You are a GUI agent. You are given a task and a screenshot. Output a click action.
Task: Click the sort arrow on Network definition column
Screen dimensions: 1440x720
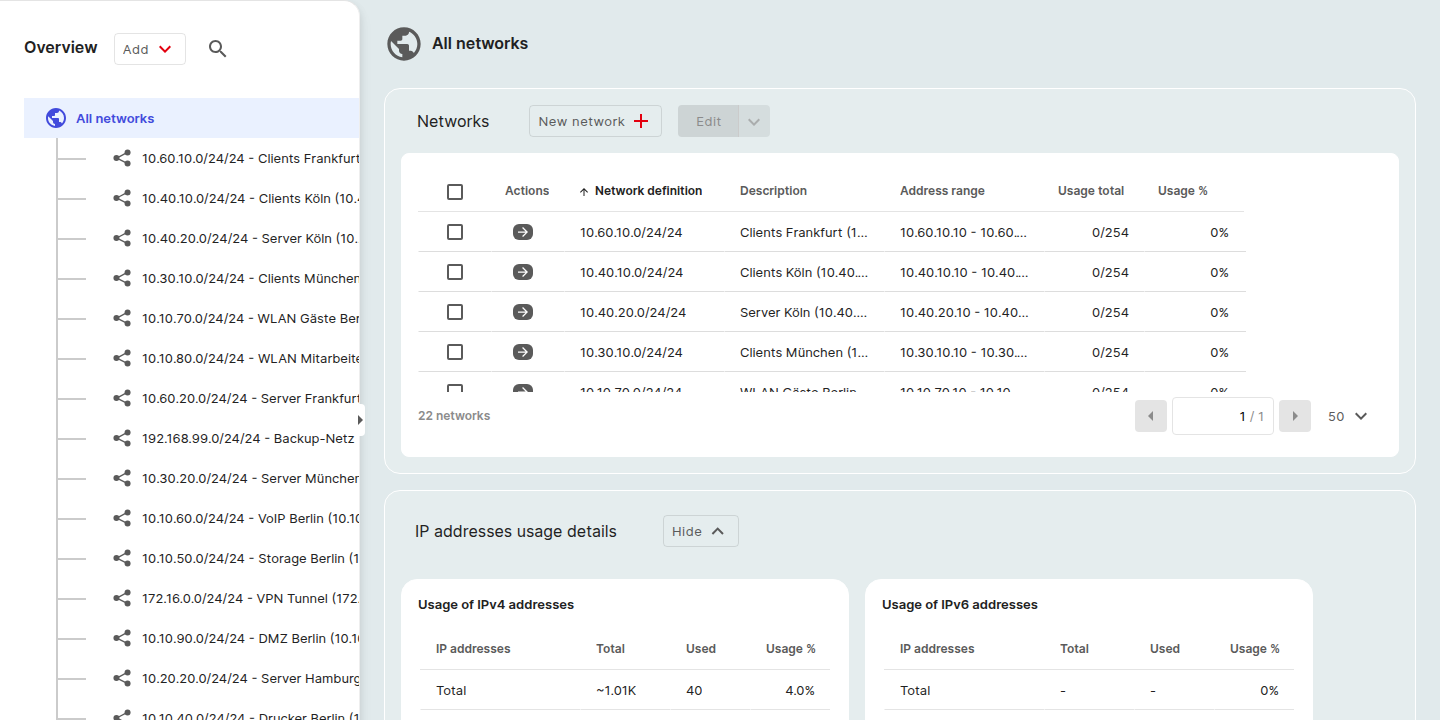click(x=584, y=192)
